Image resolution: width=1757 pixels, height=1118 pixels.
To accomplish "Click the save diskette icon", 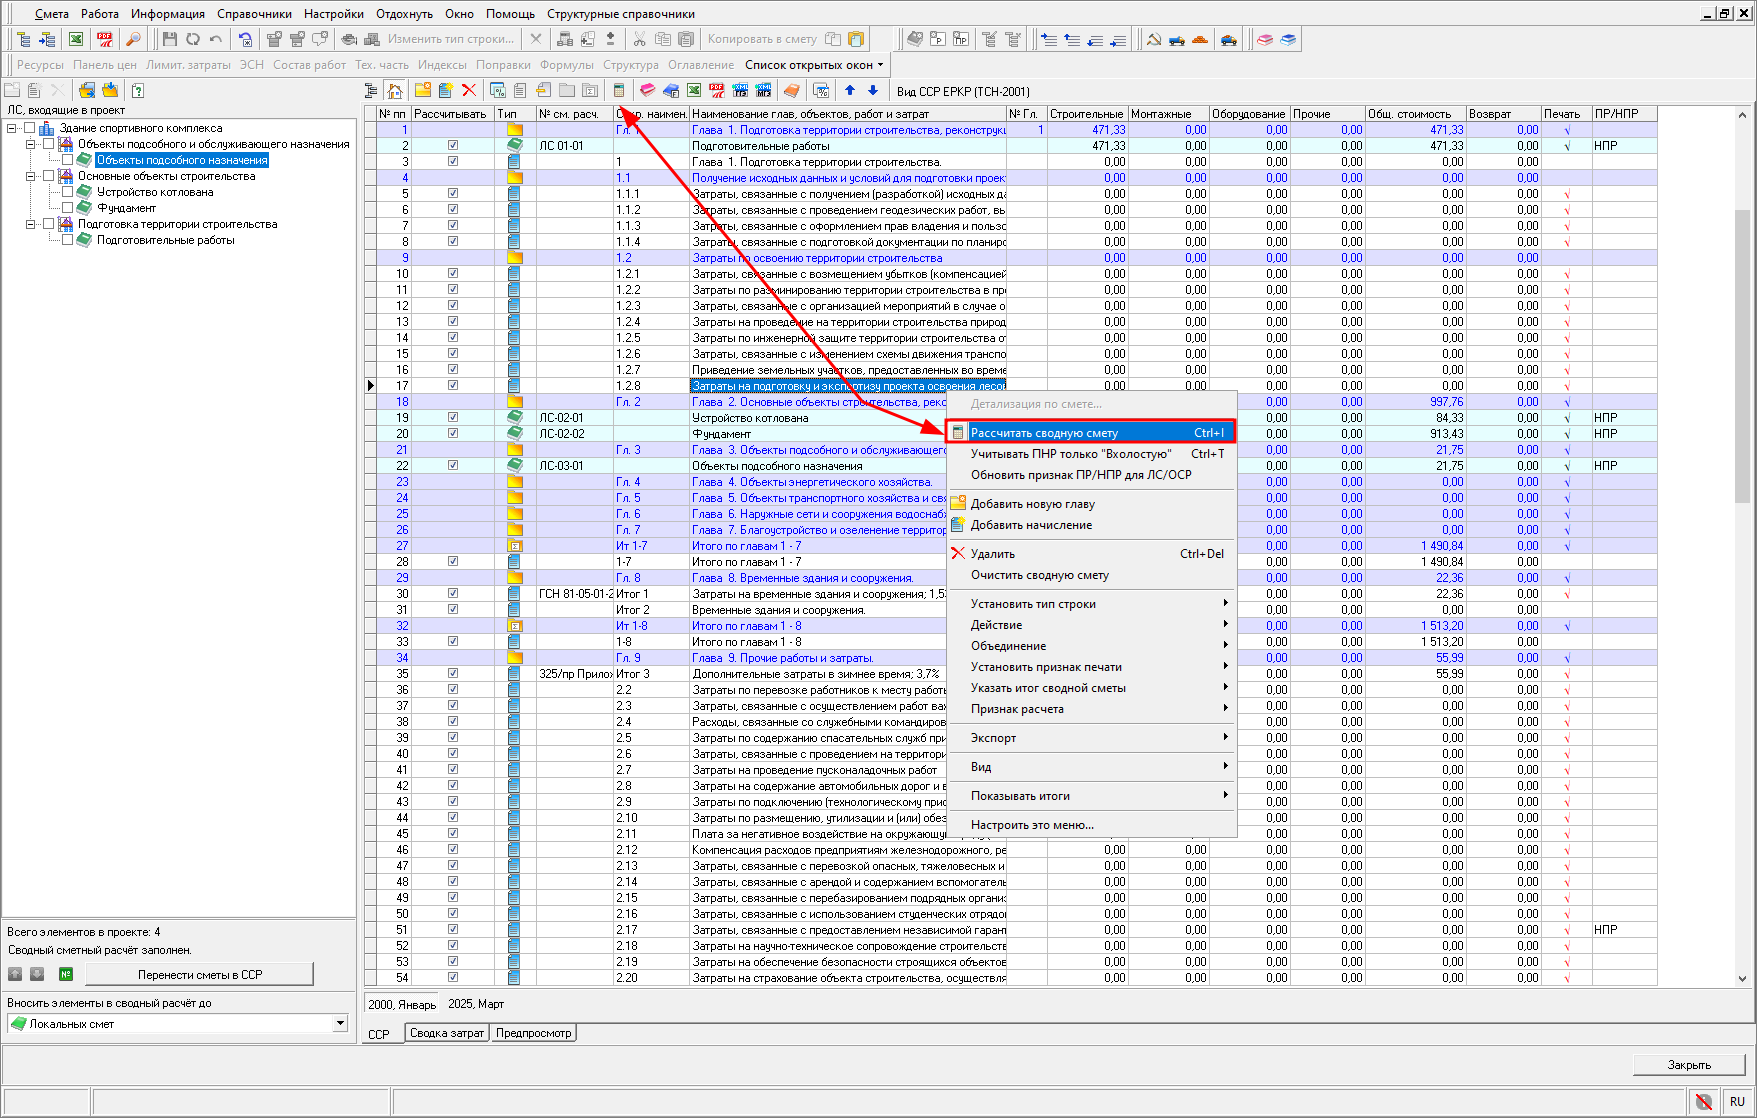I will (x=169, y=39).
